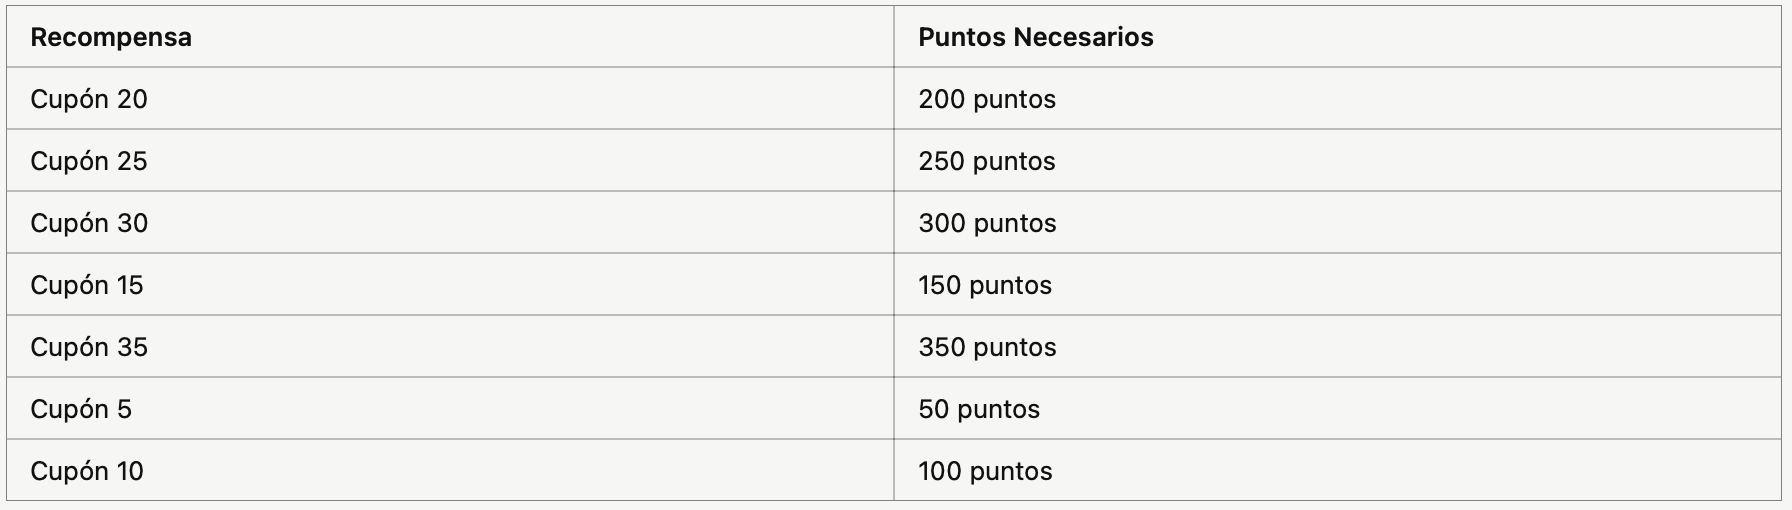Viewport: 1792px width, 510px height.
Task: Click the number 25 in Cupón 25
Action: coord(132,161)
